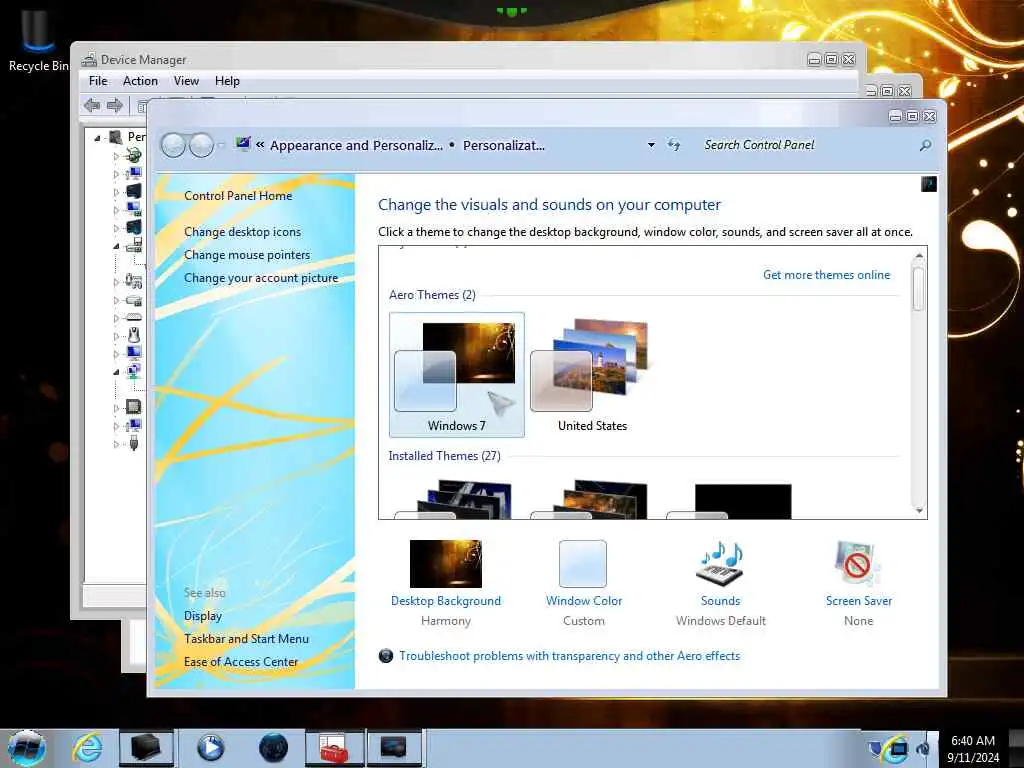Image resolution: width=1024 pixels, height=768 pixels.
Task: Select the Windows 7 Aero theme
Action: [456, 375]
